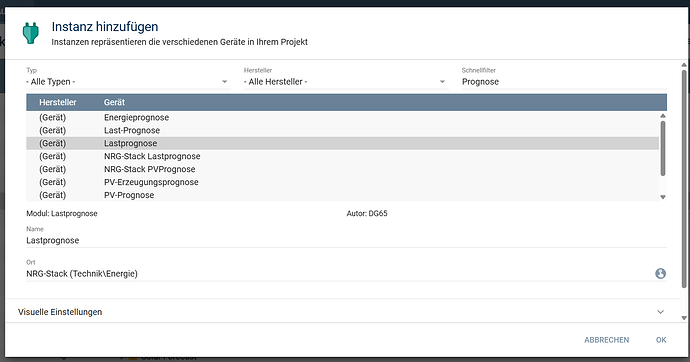Viewport: 690px width, 362px height.
Task: Click the Autor: DG65 text
Action: click(367, 214)
